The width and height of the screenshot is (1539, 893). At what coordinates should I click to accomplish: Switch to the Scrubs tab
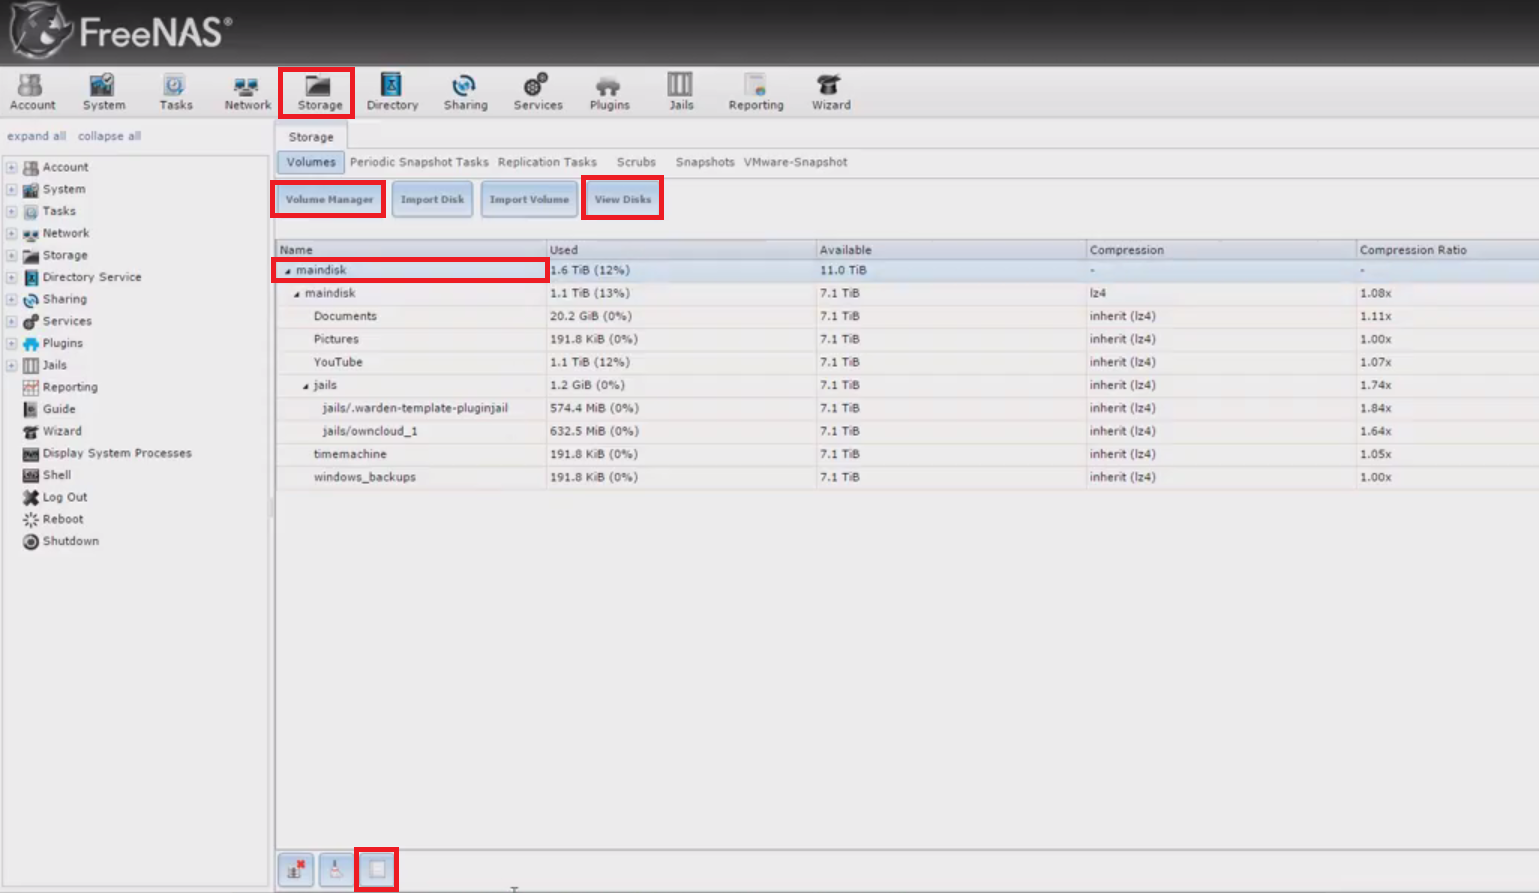coord(636,162)
